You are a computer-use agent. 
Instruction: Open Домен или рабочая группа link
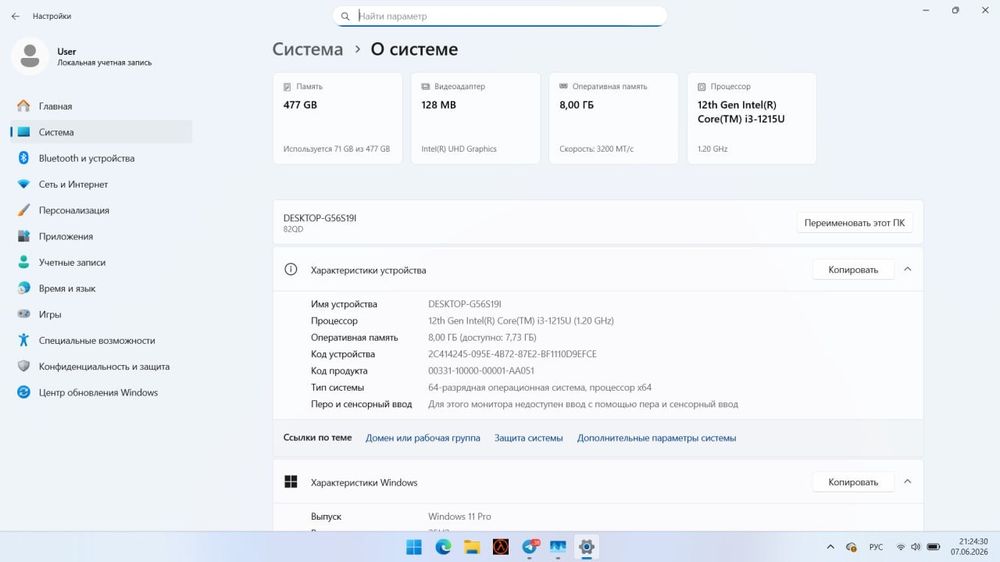423,438
